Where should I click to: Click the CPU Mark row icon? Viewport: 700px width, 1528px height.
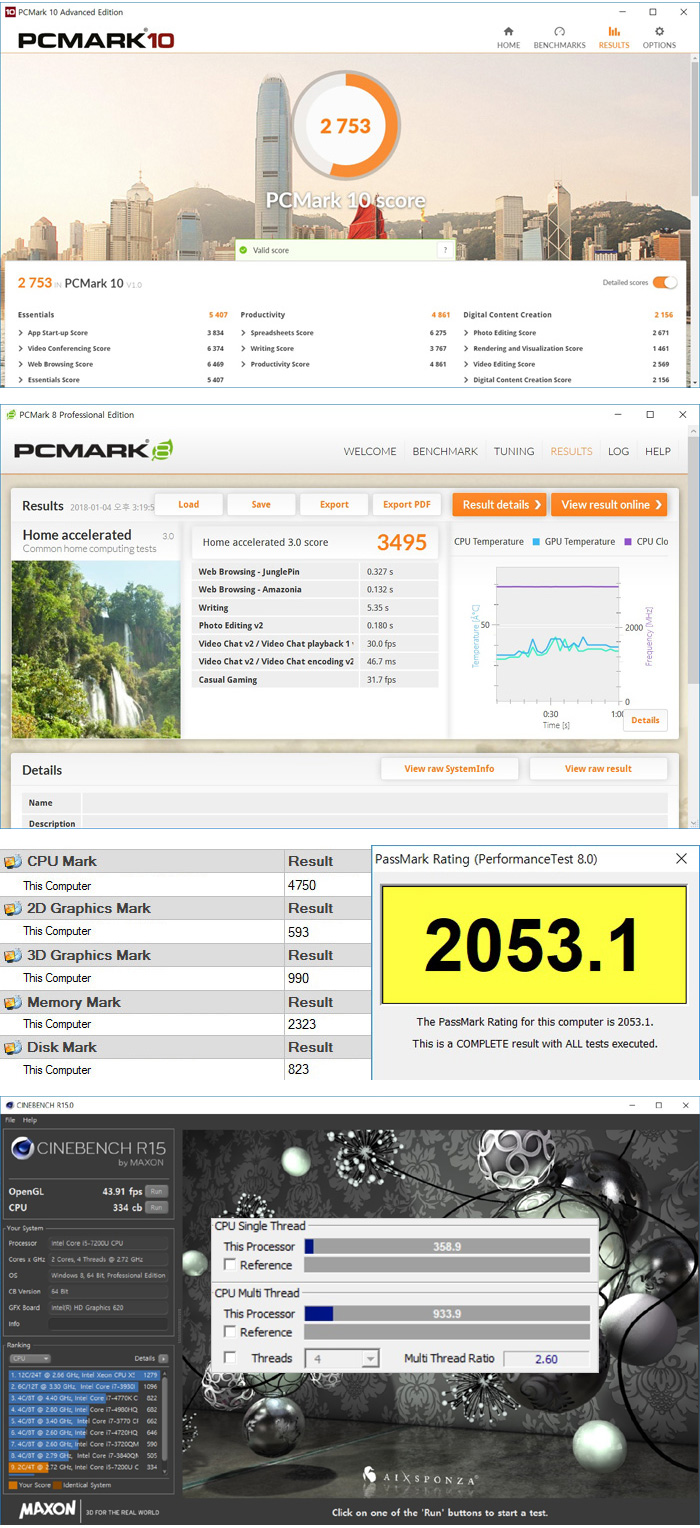click(x=12, y=862)
